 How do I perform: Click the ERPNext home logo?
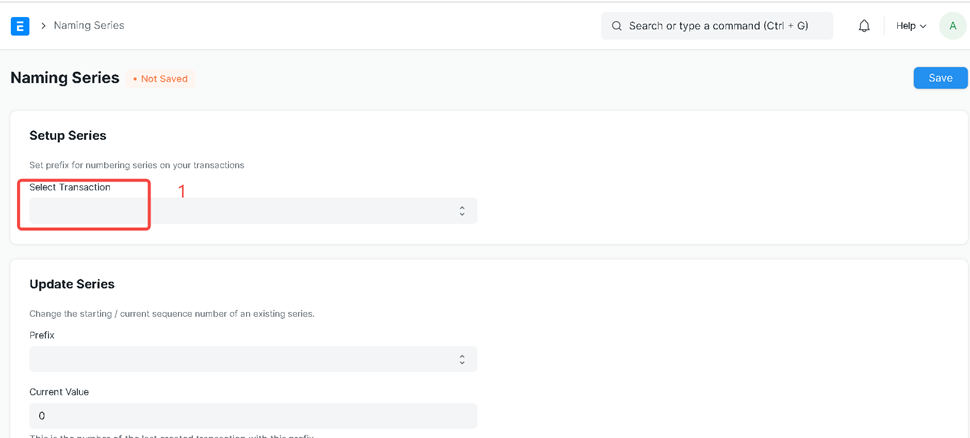(20, 26)
